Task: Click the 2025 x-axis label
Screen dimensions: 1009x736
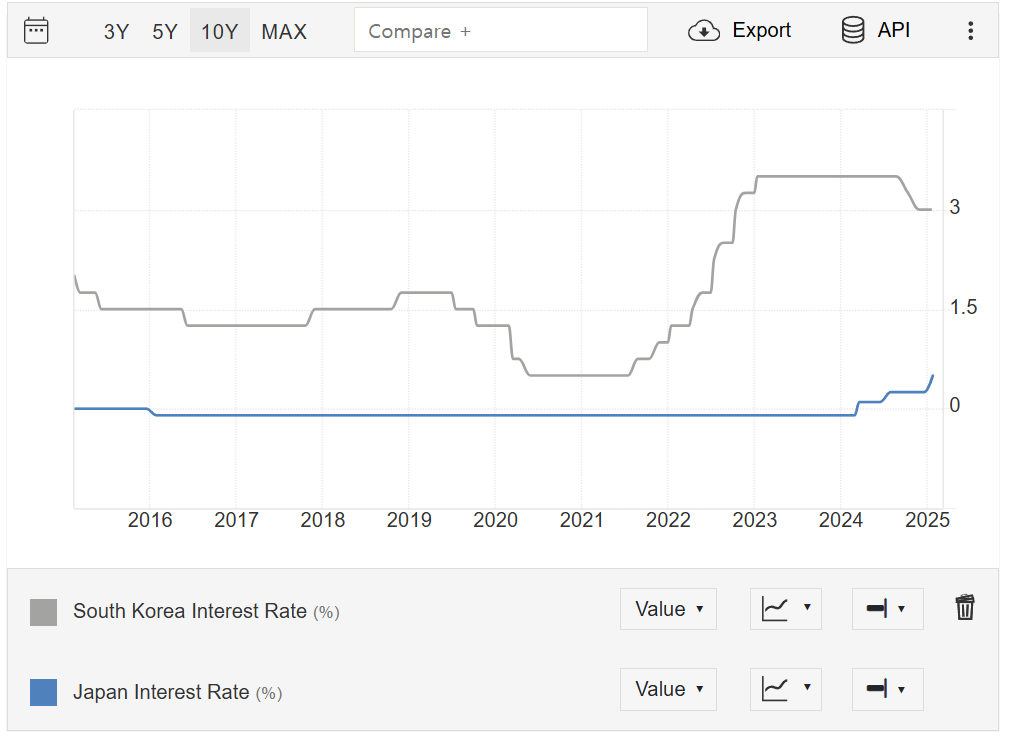Action: coord(927,520)
